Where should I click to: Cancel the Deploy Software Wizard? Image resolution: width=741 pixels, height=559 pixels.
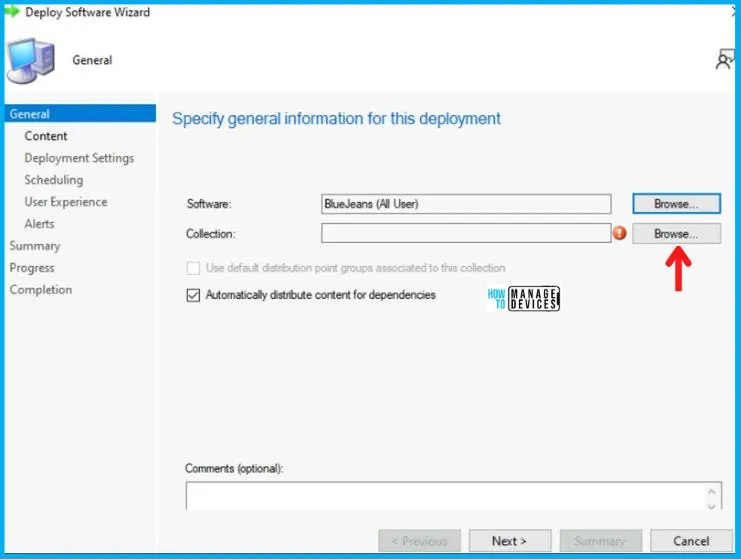tap(691, 541)
